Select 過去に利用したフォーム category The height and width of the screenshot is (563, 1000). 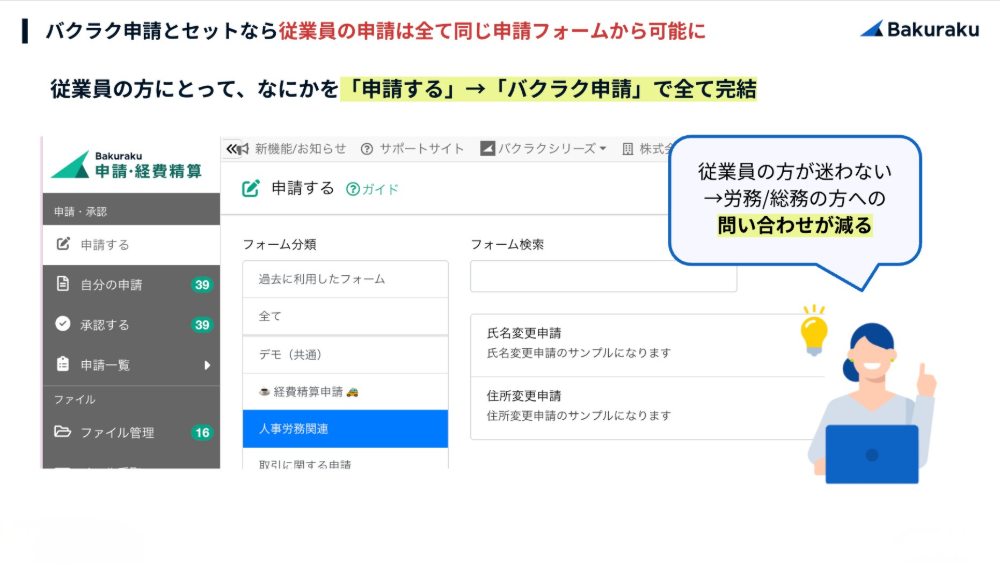[345, 279]
